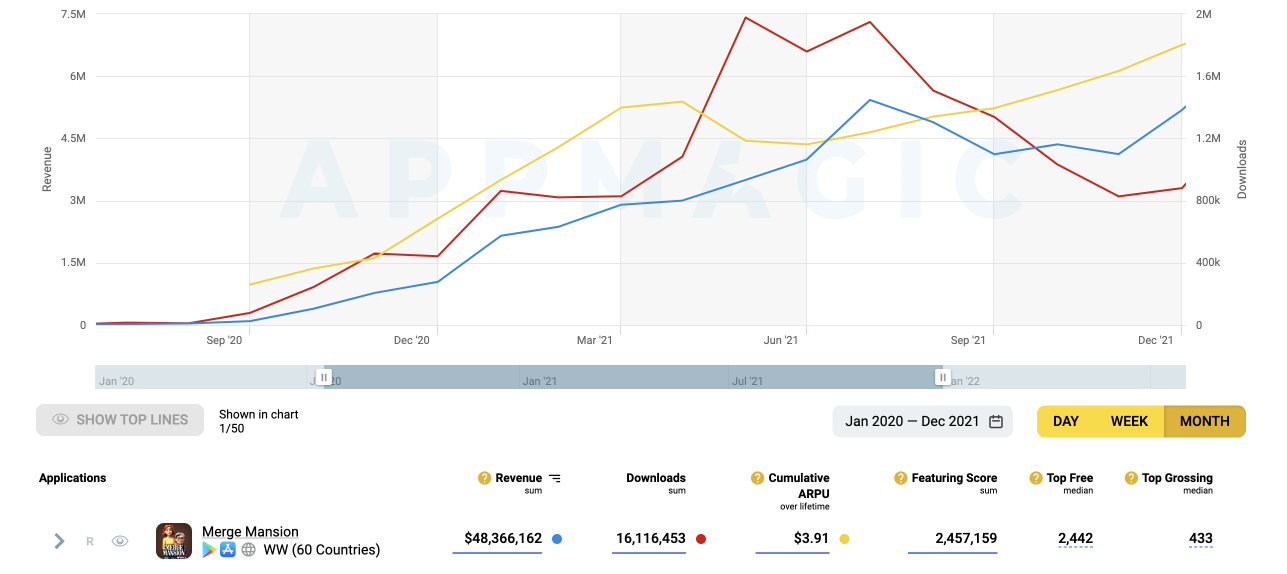Click the Revenue help question mark icon
1287x574 pixels.
[x=485, y=478]
